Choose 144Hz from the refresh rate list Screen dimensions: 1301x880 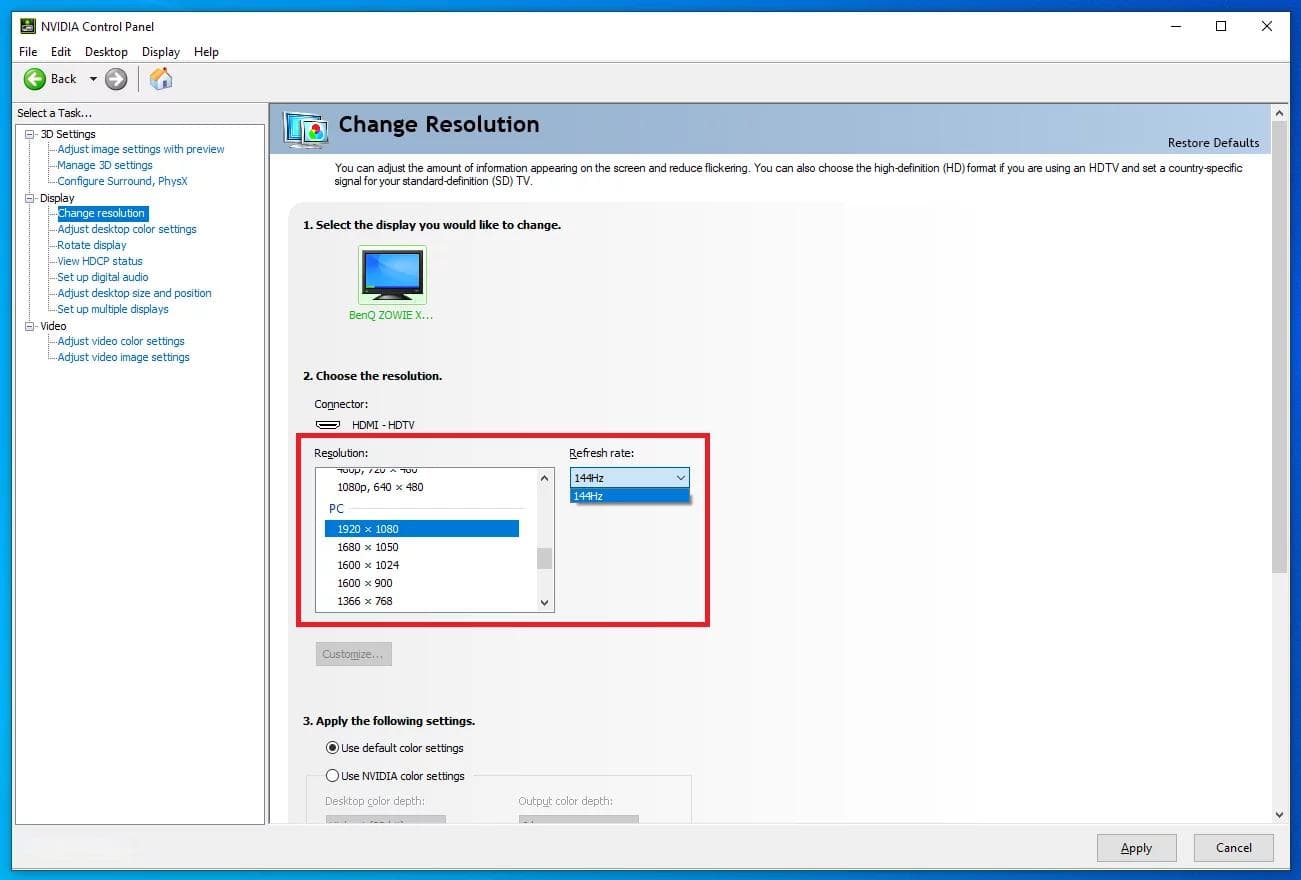tap(630, 496)
